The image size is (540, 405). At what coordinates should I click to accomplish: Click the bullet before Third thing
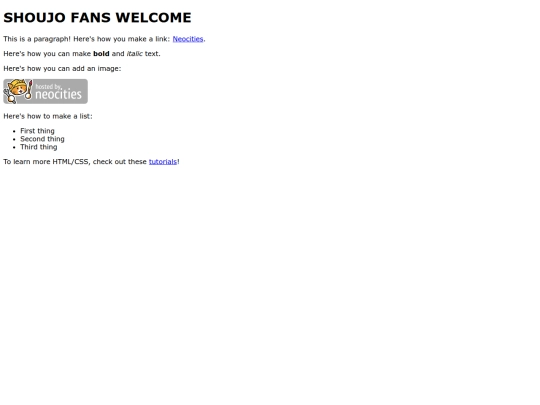click(x=14, y=147)
